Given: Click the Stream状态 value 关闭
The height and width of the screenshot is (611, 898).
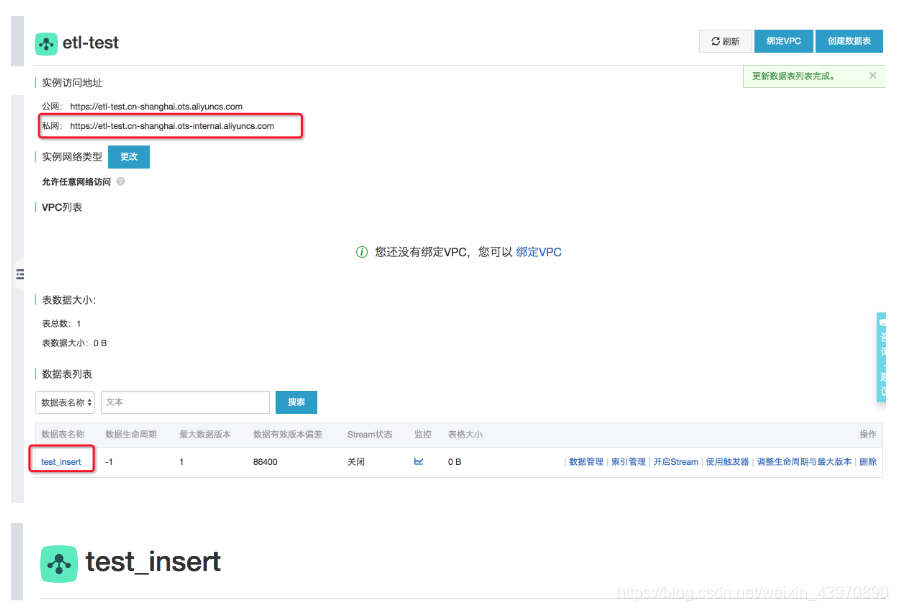Looking at the screenshot, I should click(356, 462).
